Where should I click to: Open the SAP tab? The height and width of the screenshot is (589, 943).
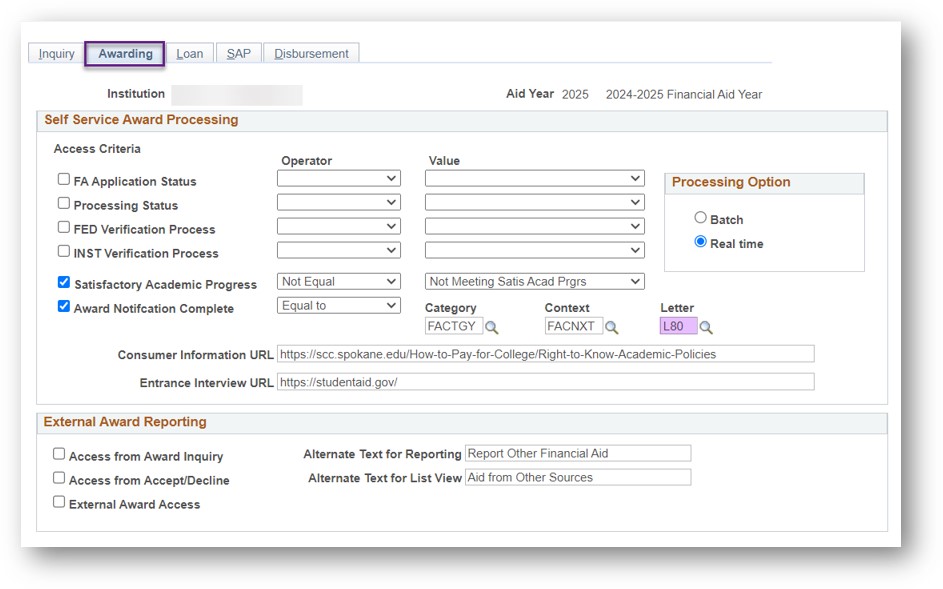[x=239, y=54]
